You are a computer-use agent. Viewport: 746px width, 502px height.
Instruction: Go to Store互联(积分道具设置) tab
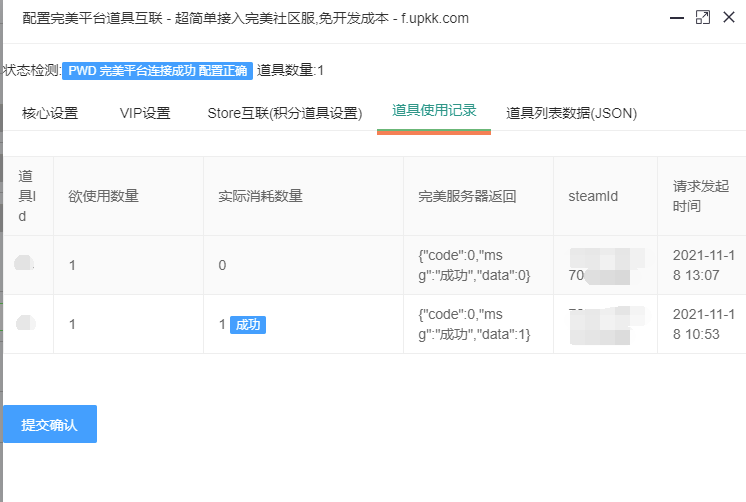(x=284, y=113)
